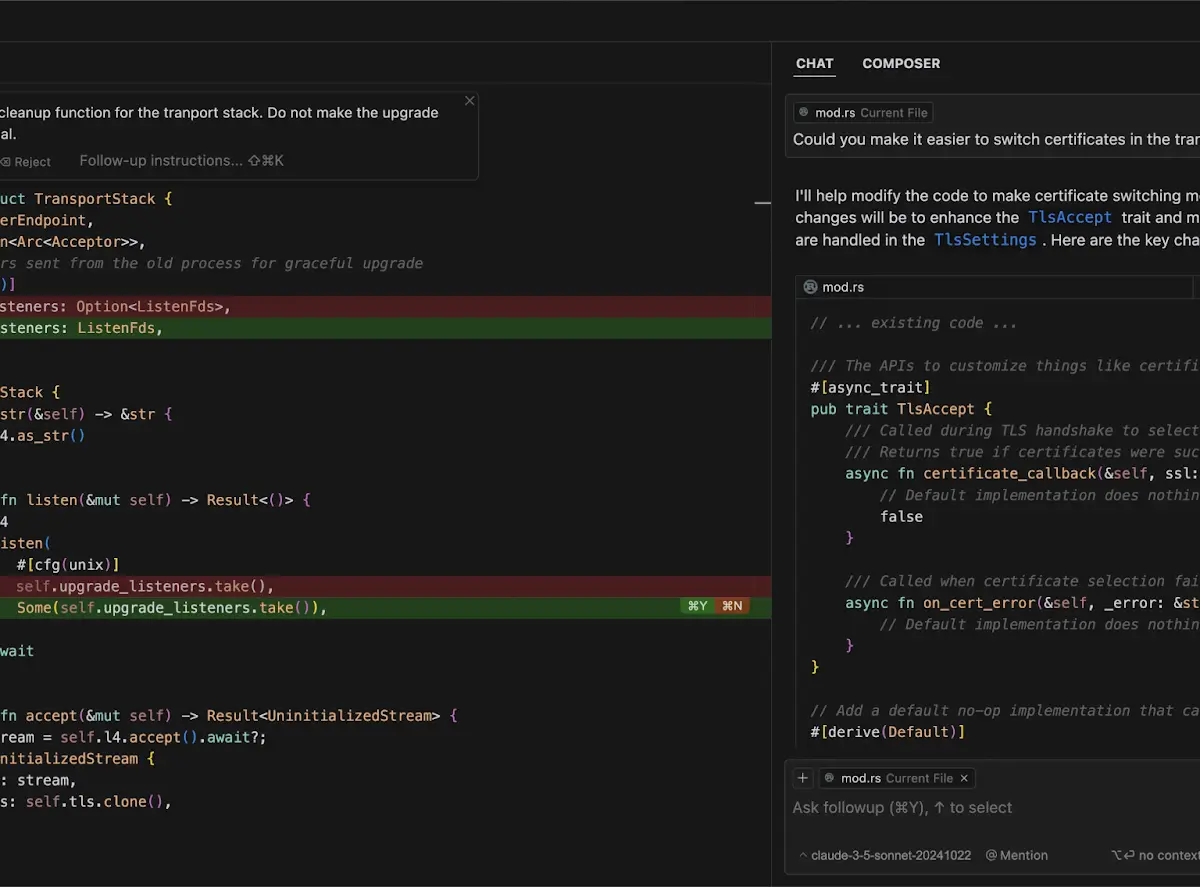This screenshot has width=1200, height=887.
Task: Click the mod.rs Current File chip at top
Action: click(x=864, y=113)
